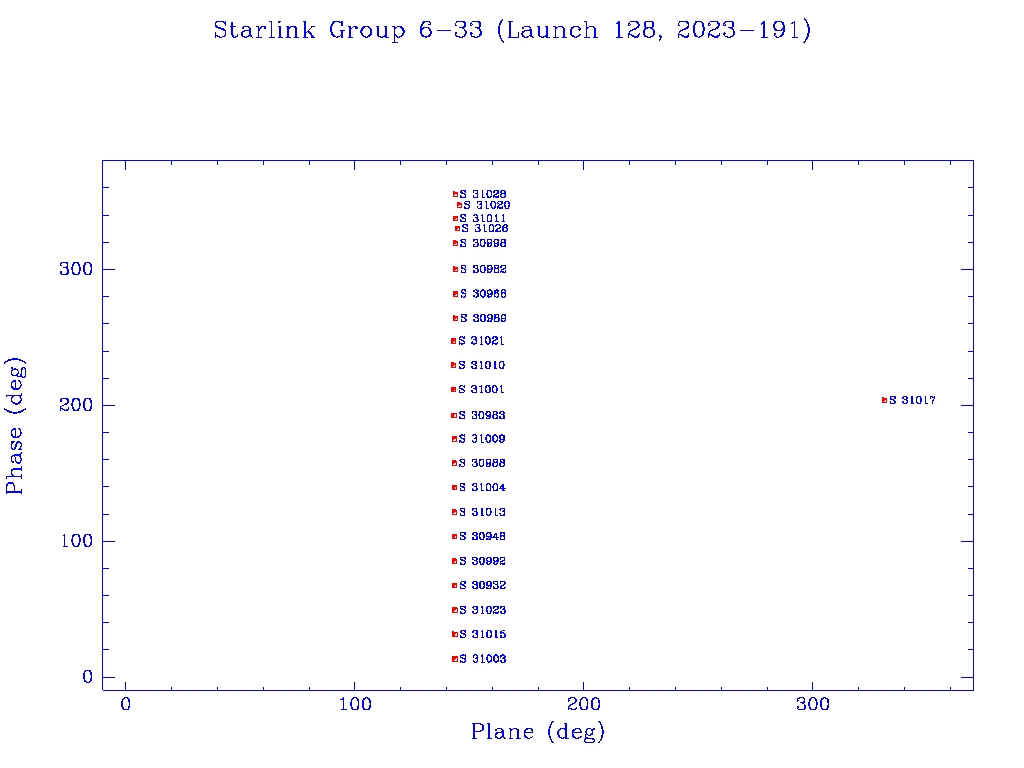1024x768 pixels.
Task: Click the x-axis tick label '100'
Action: tap(355, 704)
